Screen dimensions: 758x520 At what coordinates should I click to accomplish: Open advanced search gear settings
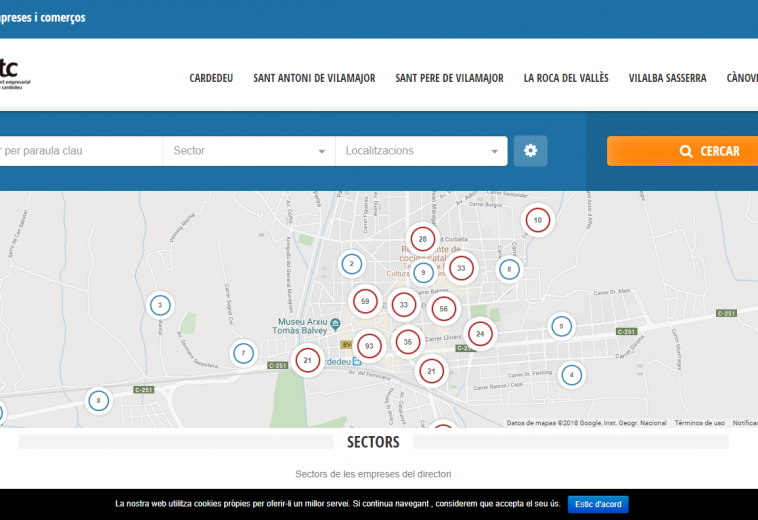click(x=530, y=151)
